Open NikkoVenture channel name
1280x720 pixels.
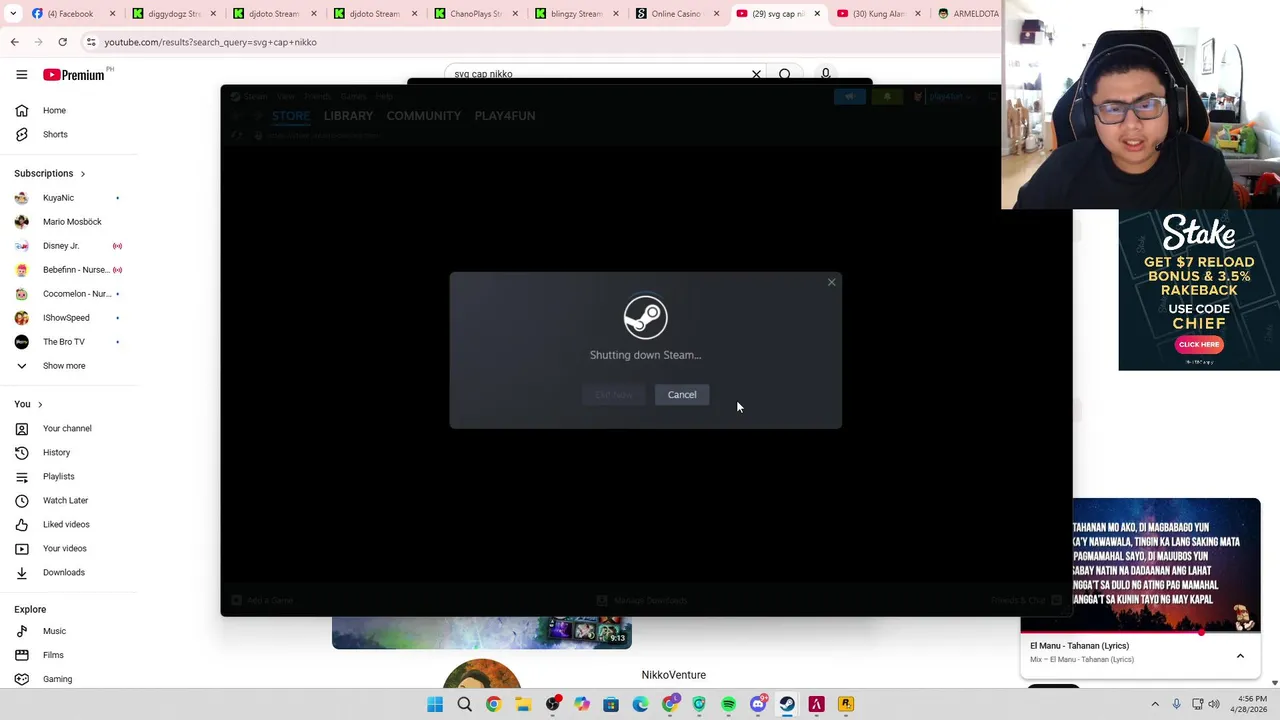pyautogui.click(x=673, y=675)
